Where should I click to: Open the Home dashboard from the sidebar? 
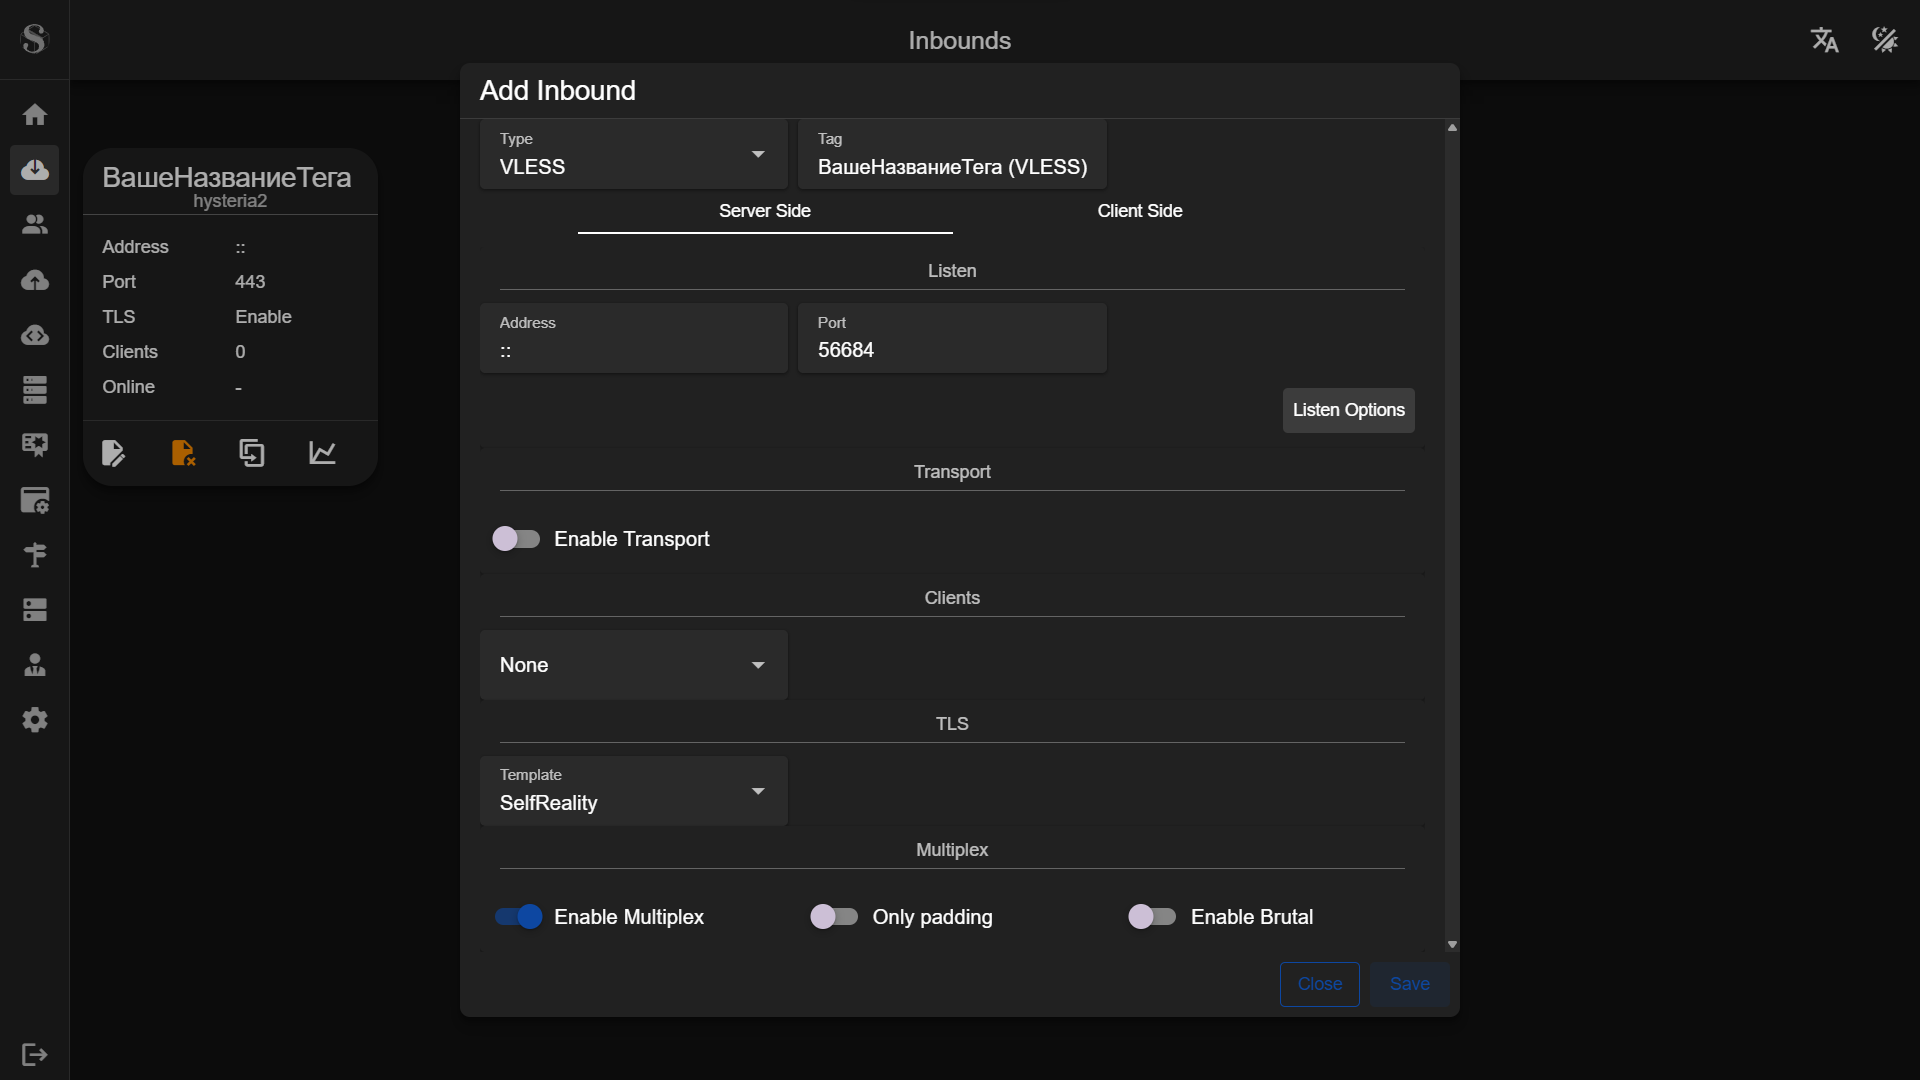pos(35,115)
